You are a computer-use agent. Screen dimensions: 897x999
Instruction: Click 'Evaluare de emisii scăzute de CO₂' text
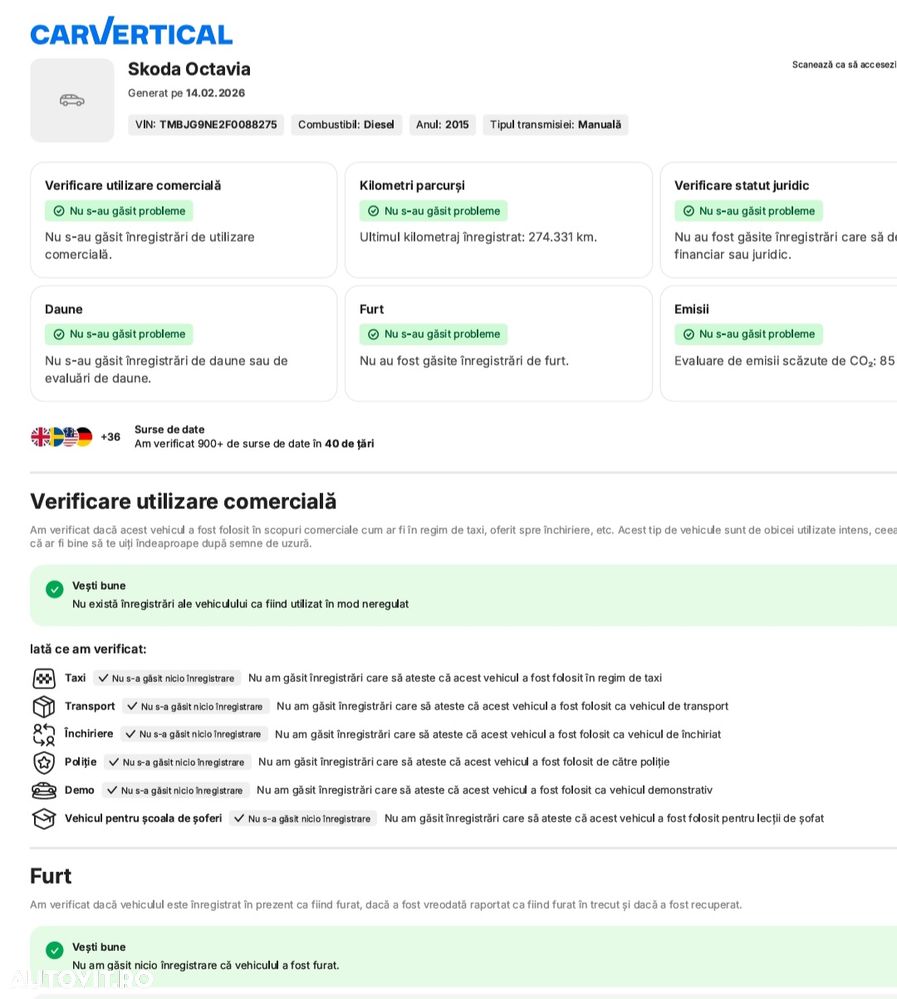(x=785, y=361)
